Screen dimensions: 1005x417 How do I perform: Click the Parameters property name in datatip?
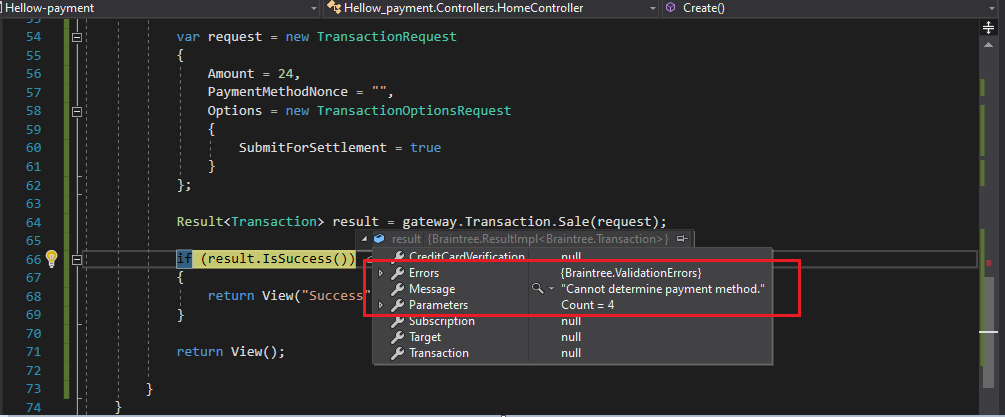coord(438,306)
